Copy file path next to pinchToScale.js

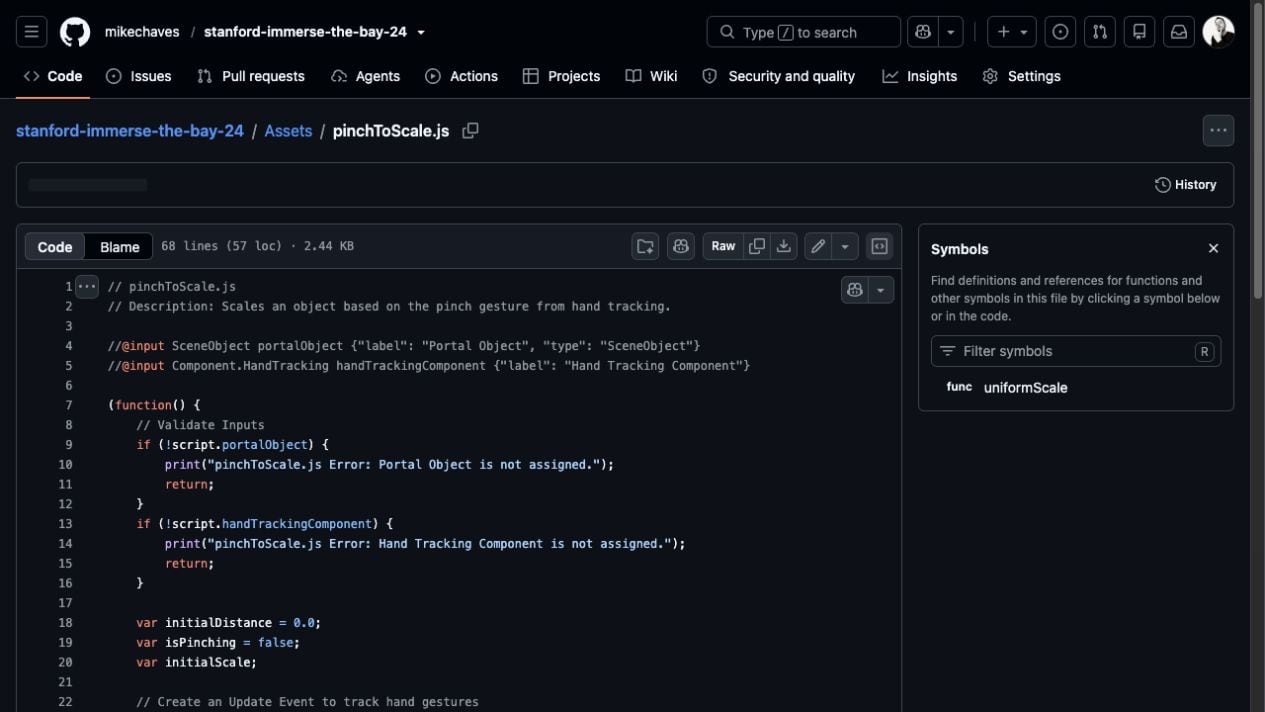click(x=470, y=131)
